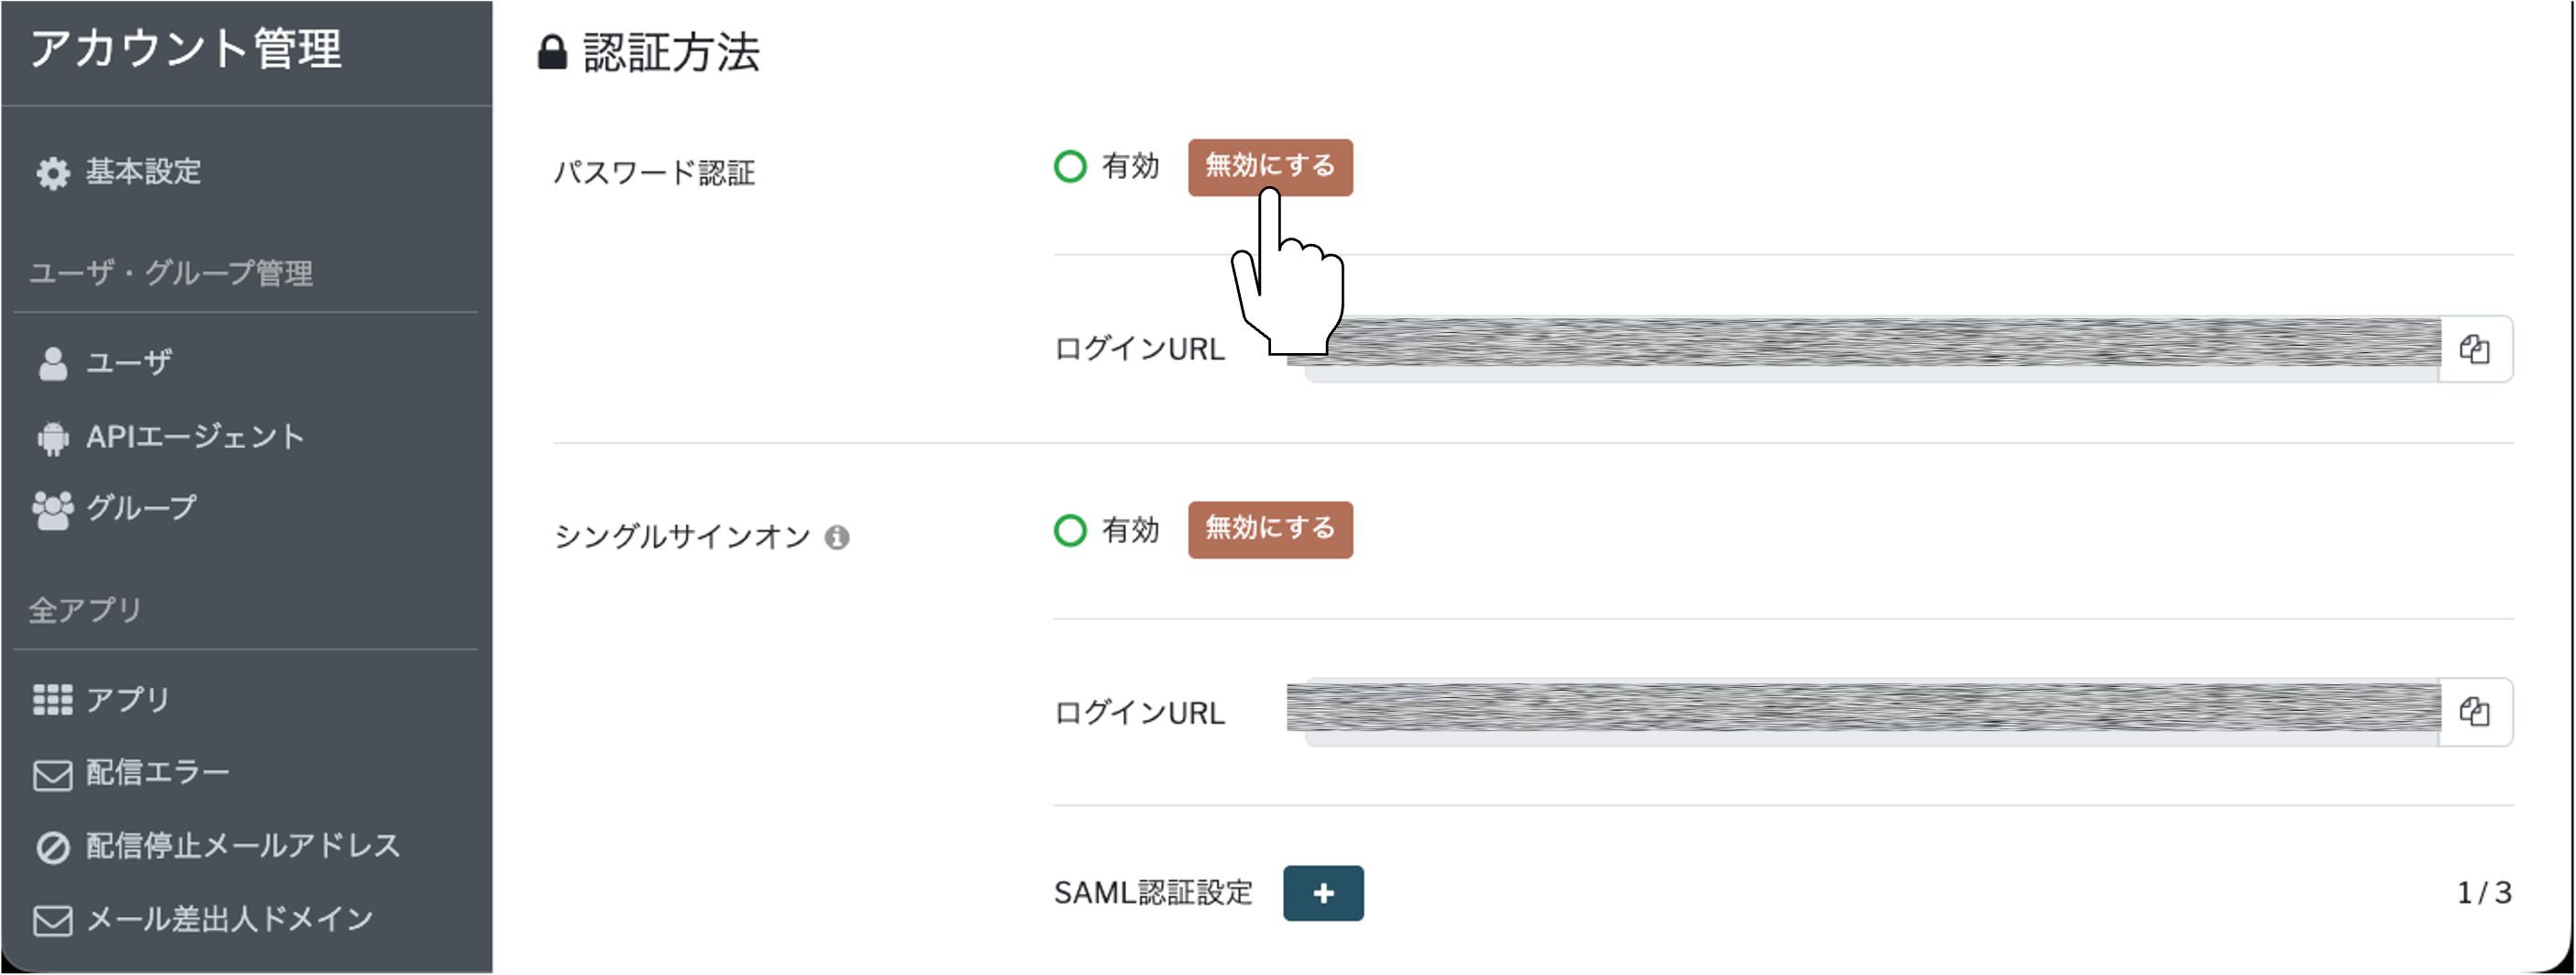The width and height of the screenshot is (2576, 975).
Task: Open the ユーザ sidebar menu item
Action: pos(129,363)
